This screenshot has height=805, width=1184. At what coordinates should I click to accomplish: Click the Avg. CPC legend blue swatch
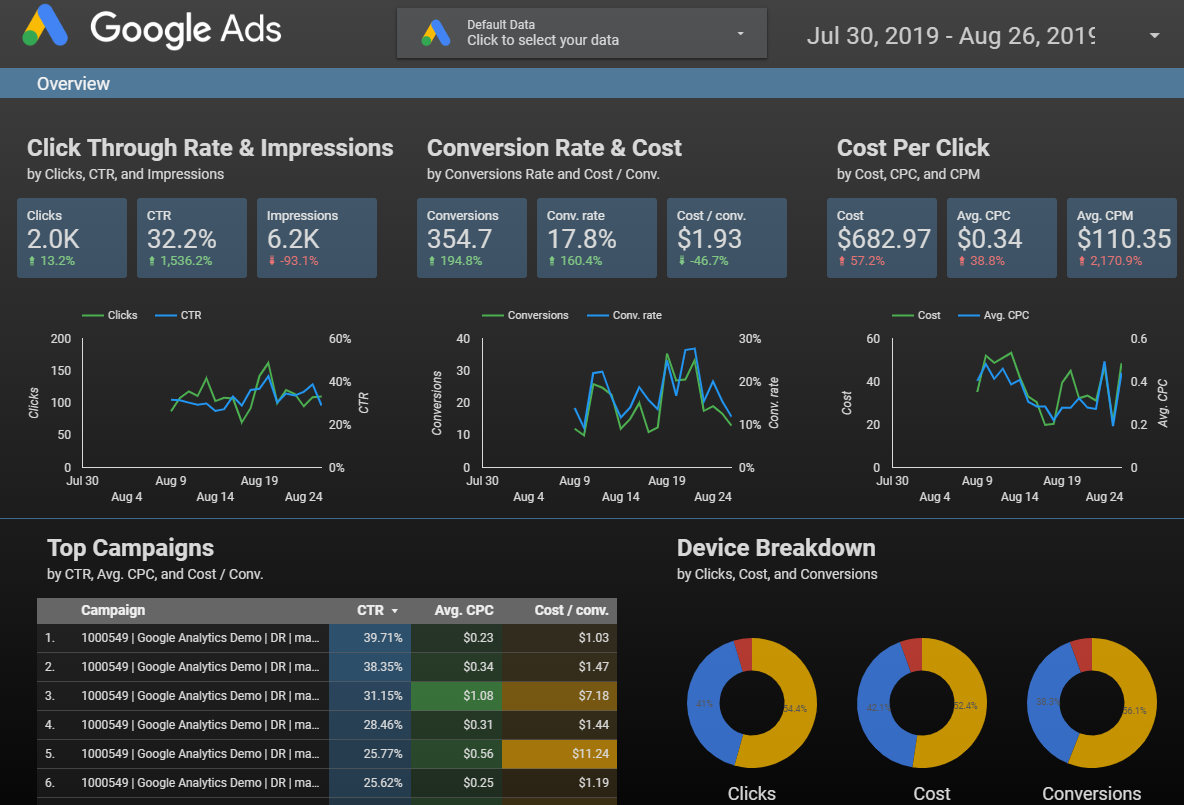click(969, 315)
